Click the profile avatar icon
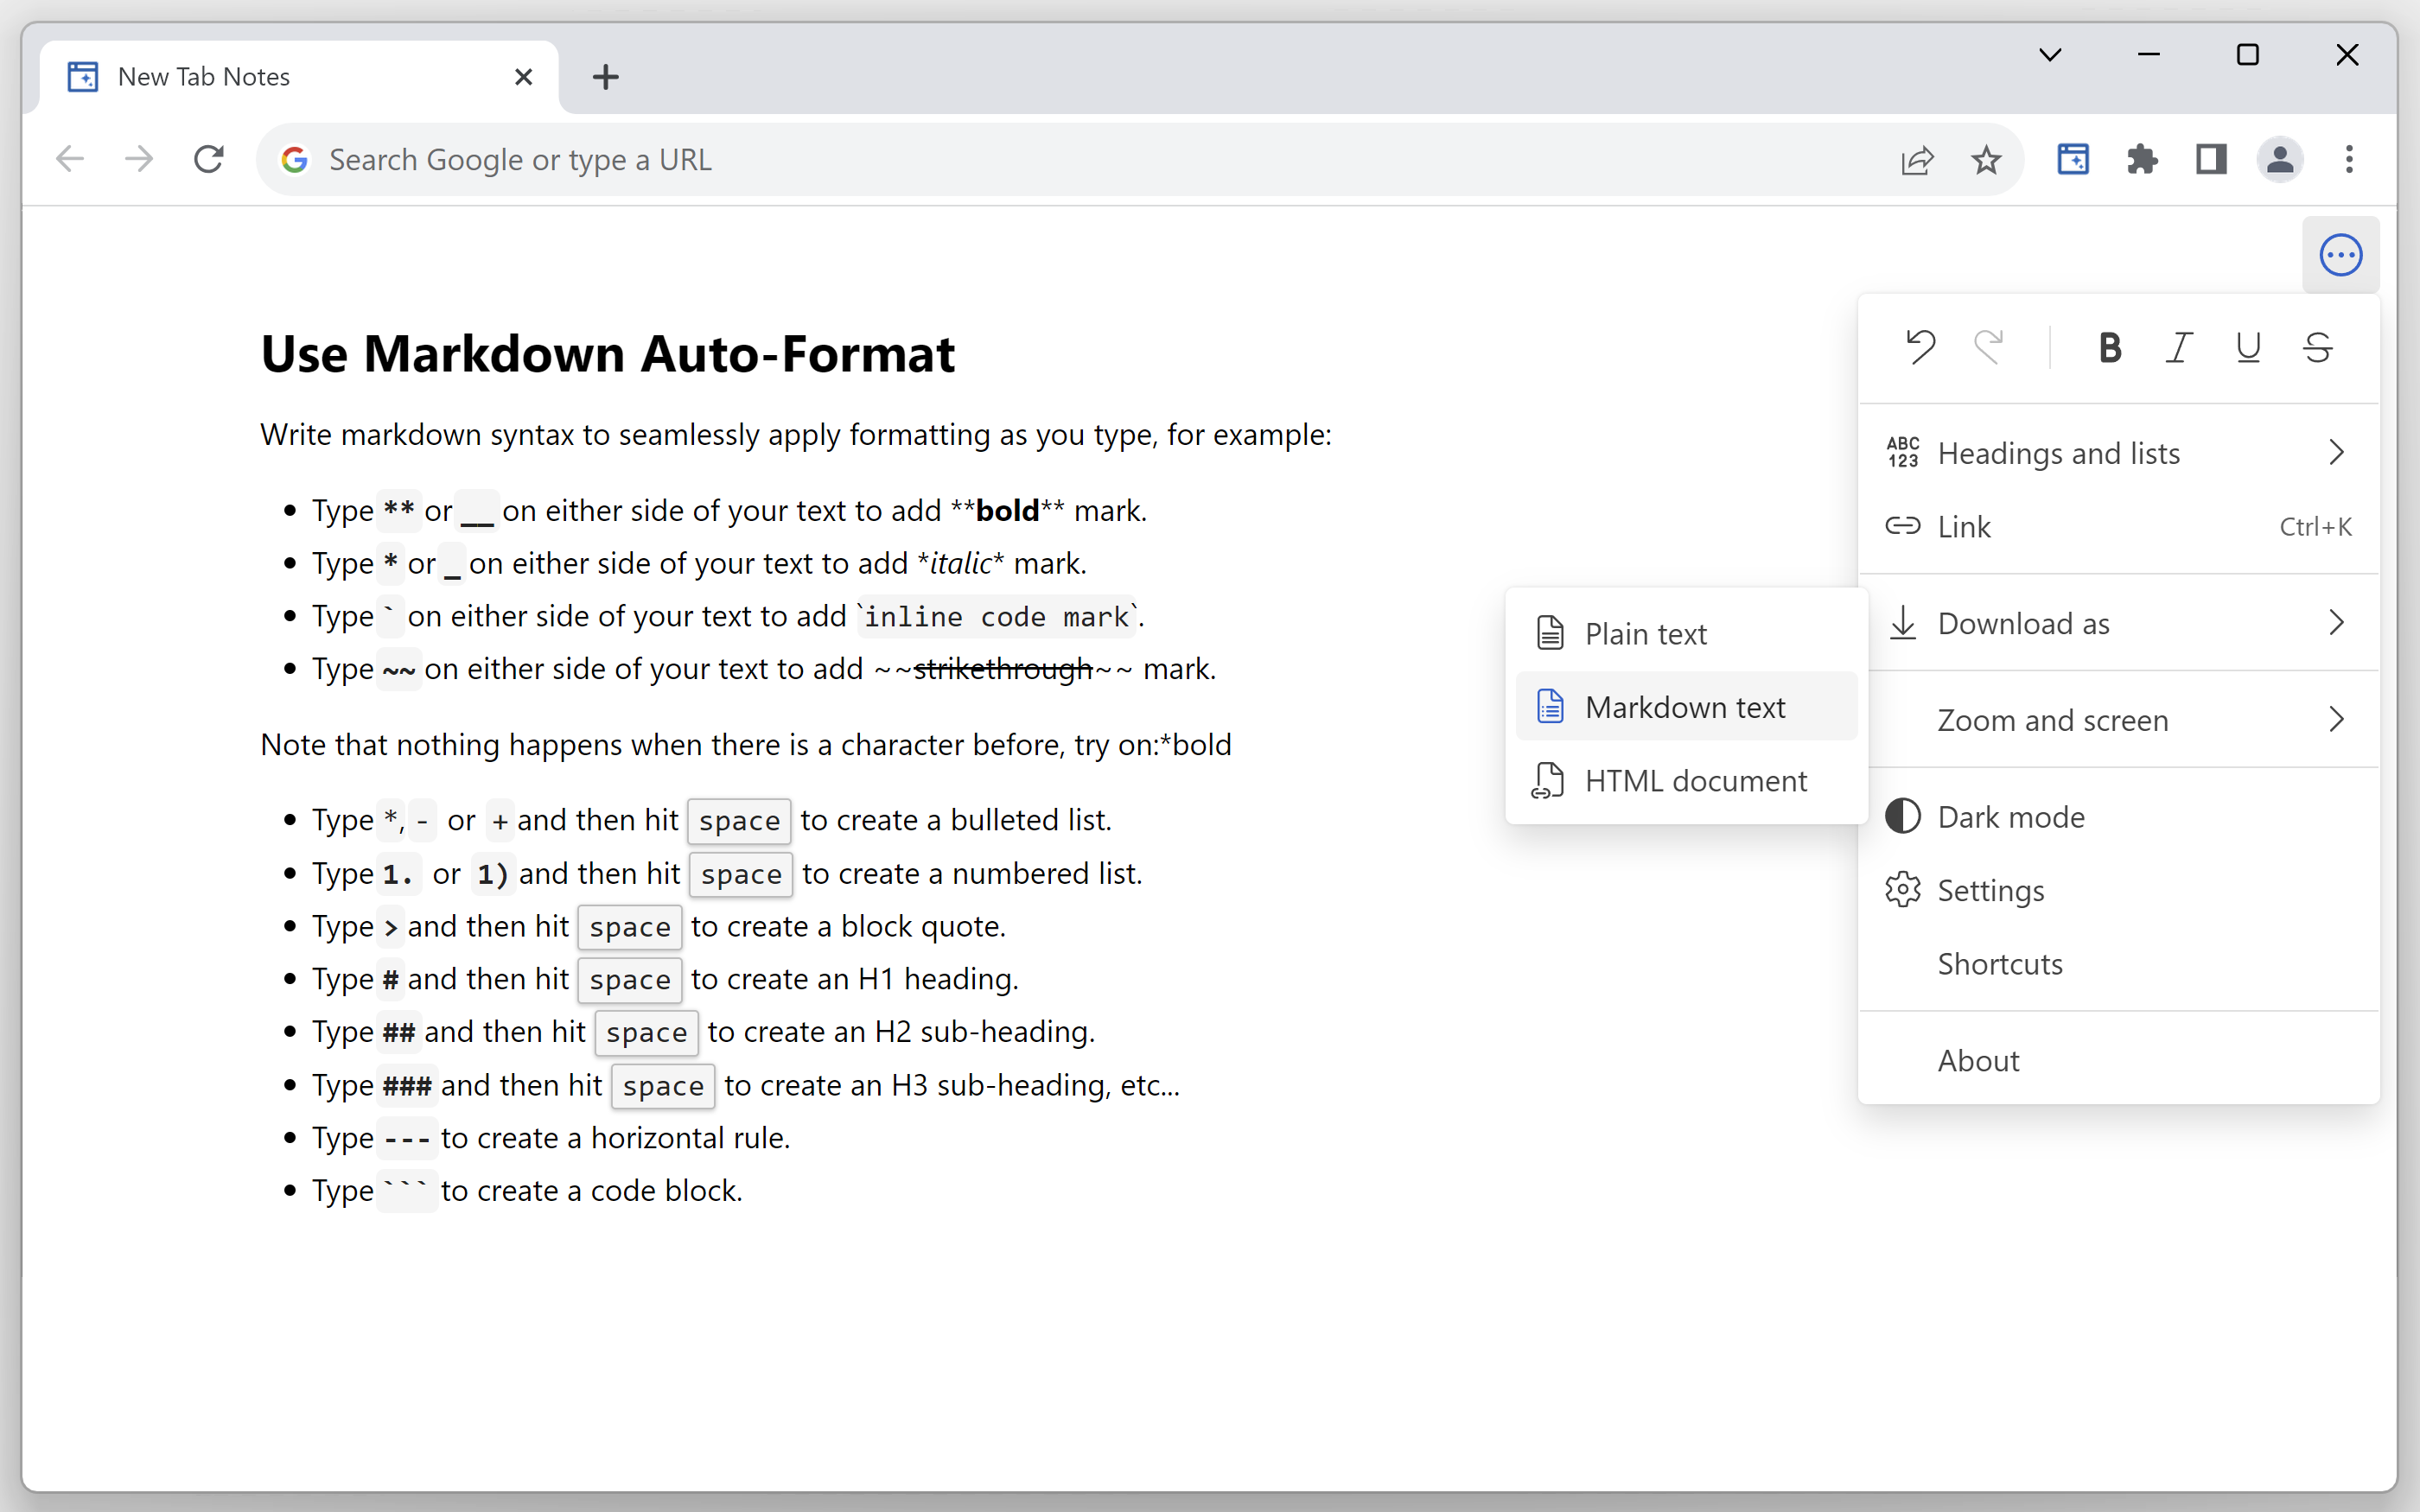 pos(2280,159)
